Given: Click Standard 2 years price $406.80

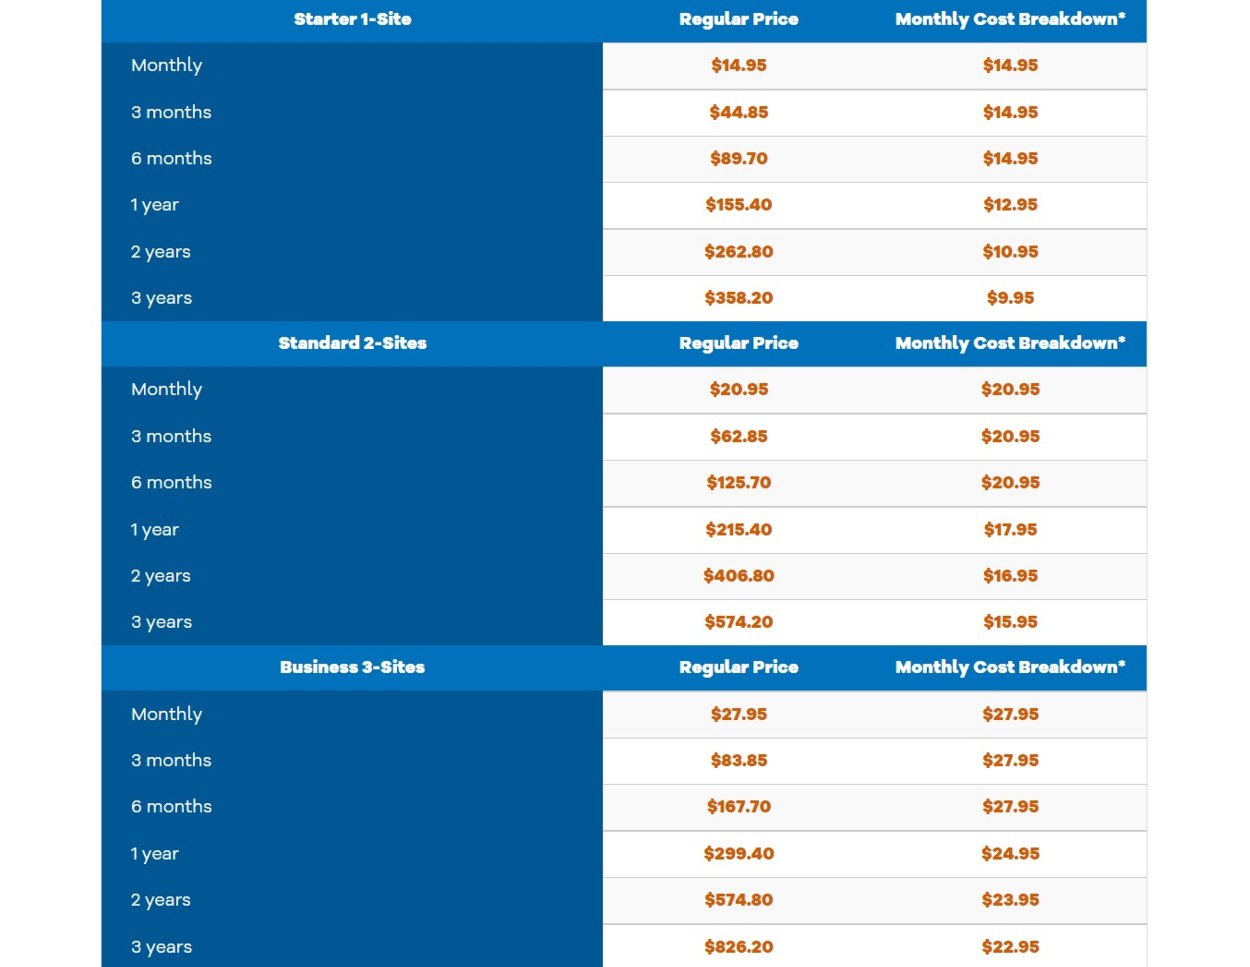Looking at the screenshot, I should coord(739,576).
